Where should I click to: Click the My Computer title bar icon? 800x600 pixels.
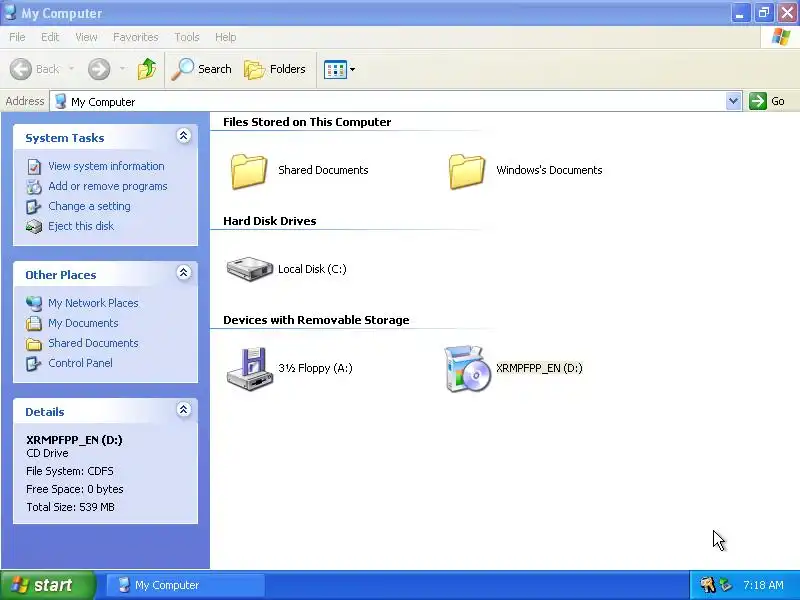tap(10, 12)
